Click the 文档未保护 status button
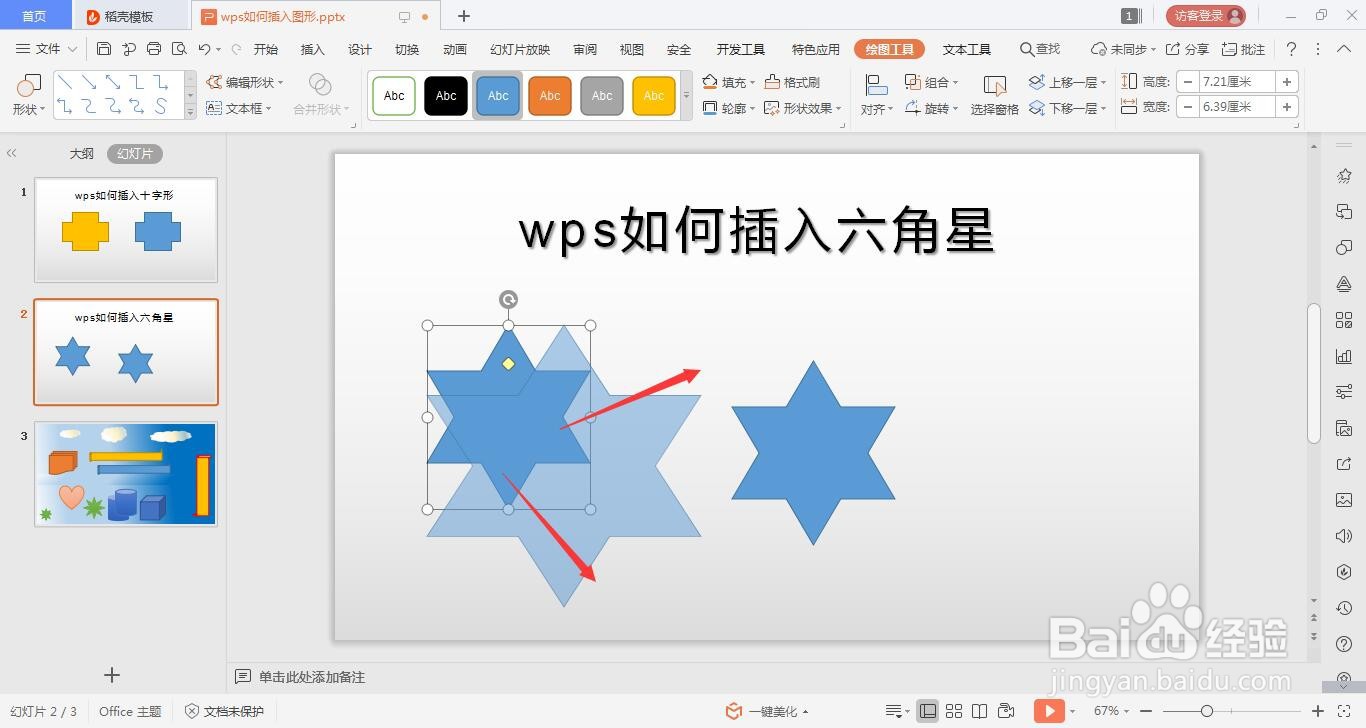 (225, 711)
